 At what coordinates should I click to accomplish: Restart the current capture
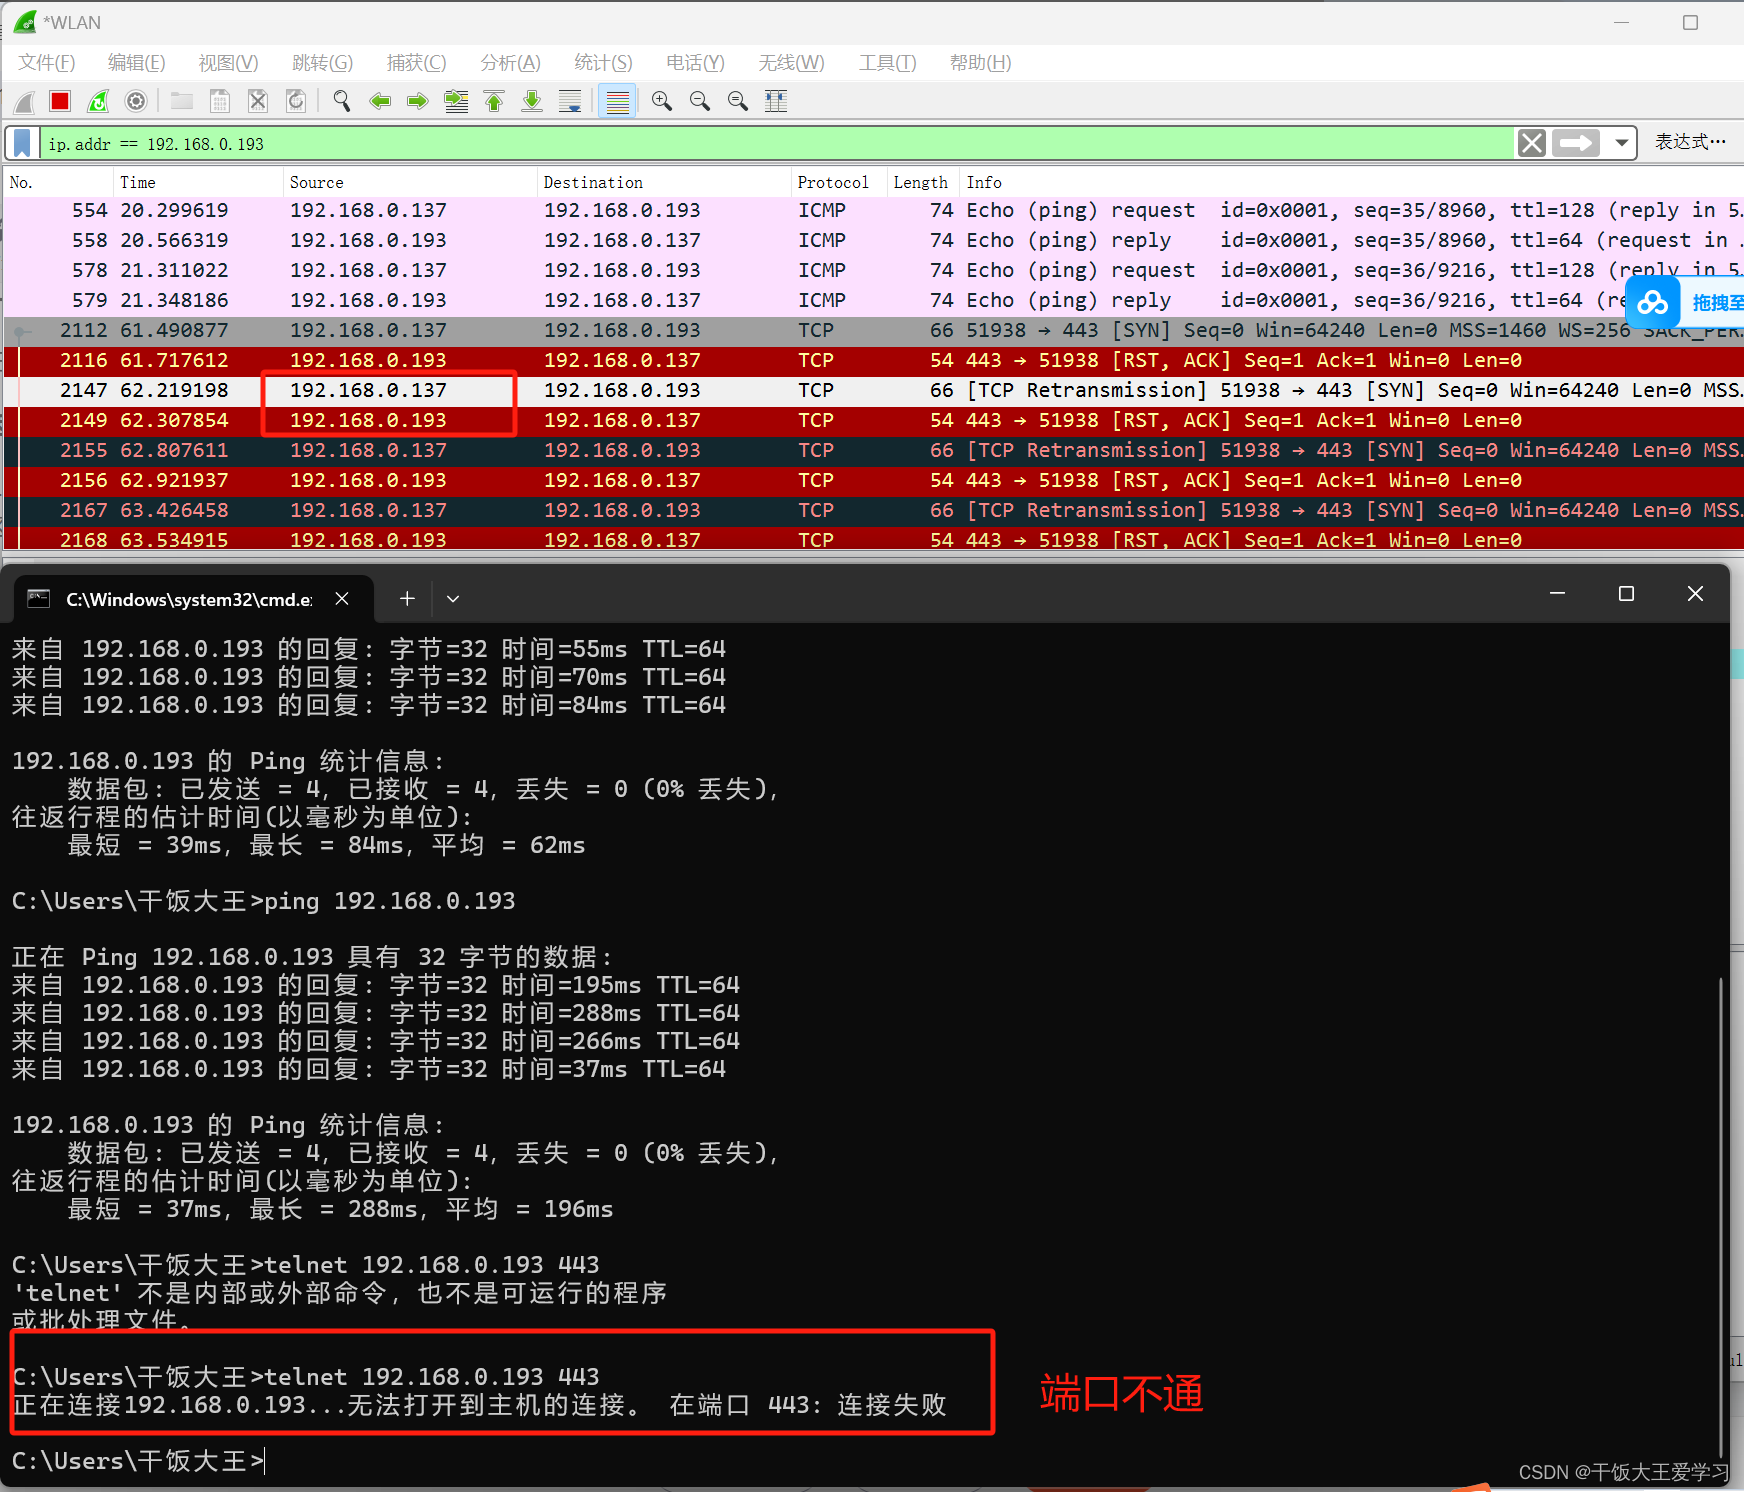(98, 101)
